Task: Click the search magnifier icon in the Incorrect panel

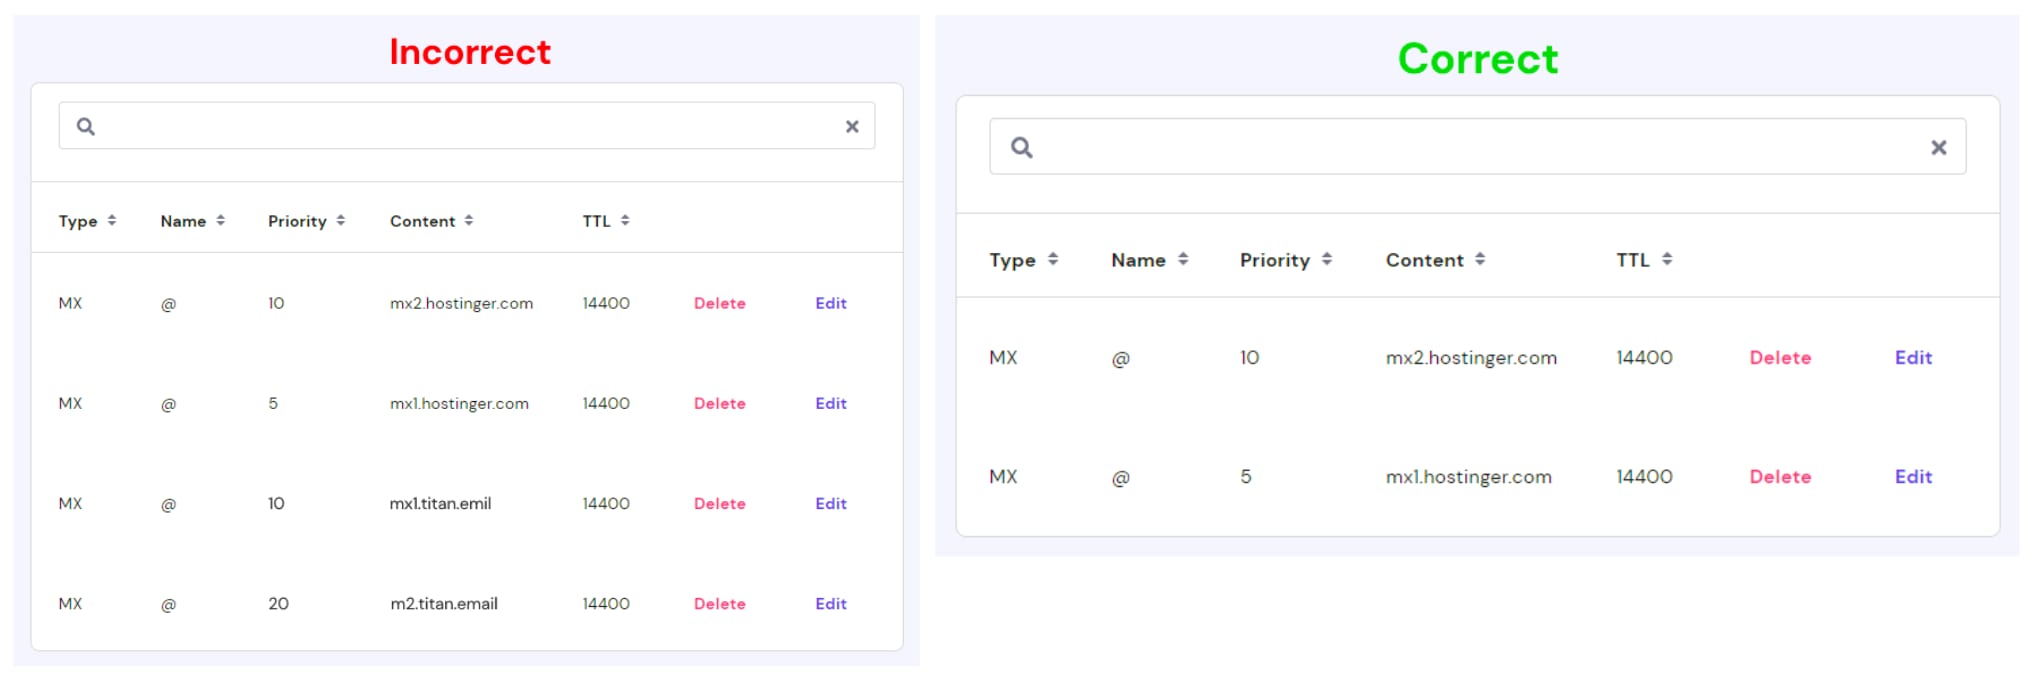Action: coord(86,127)
